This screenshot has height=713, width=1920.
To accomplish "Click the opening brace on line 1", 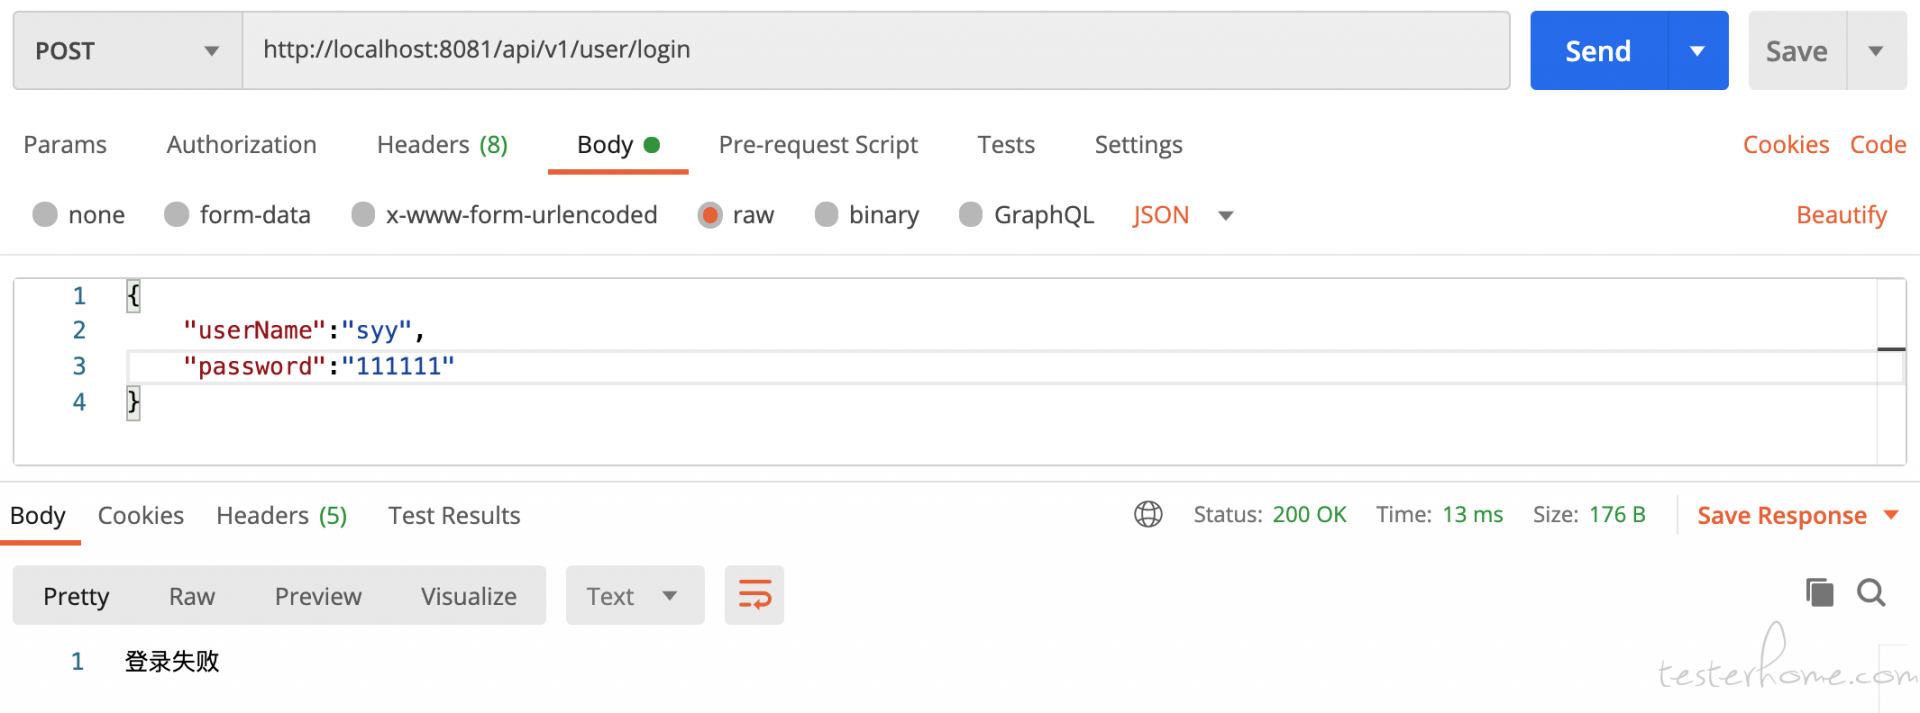I will pos(133,295).
